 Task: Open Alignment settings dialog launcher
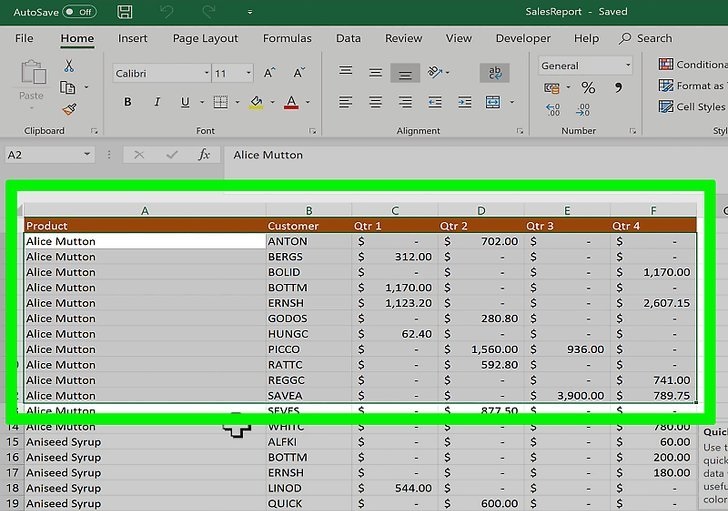click(x=520, y=131)
